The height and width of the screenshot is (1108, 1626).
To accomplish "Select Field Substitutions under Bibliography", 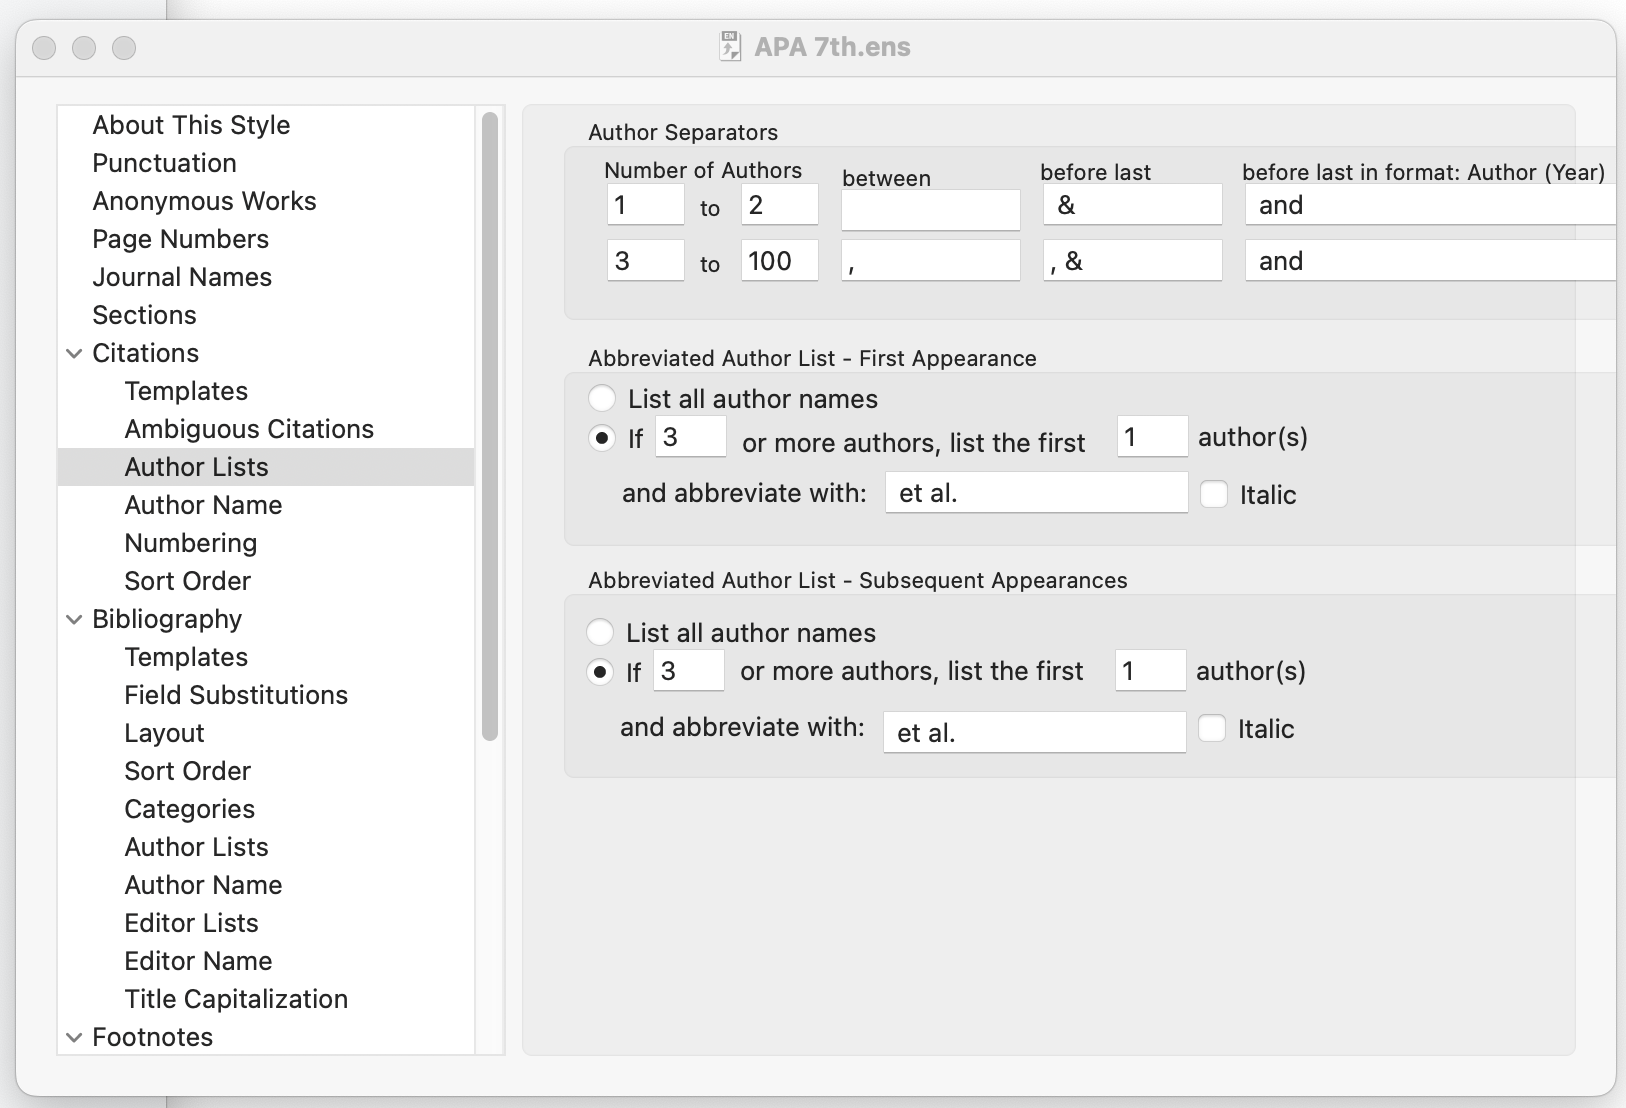I will tap(236, 695).
